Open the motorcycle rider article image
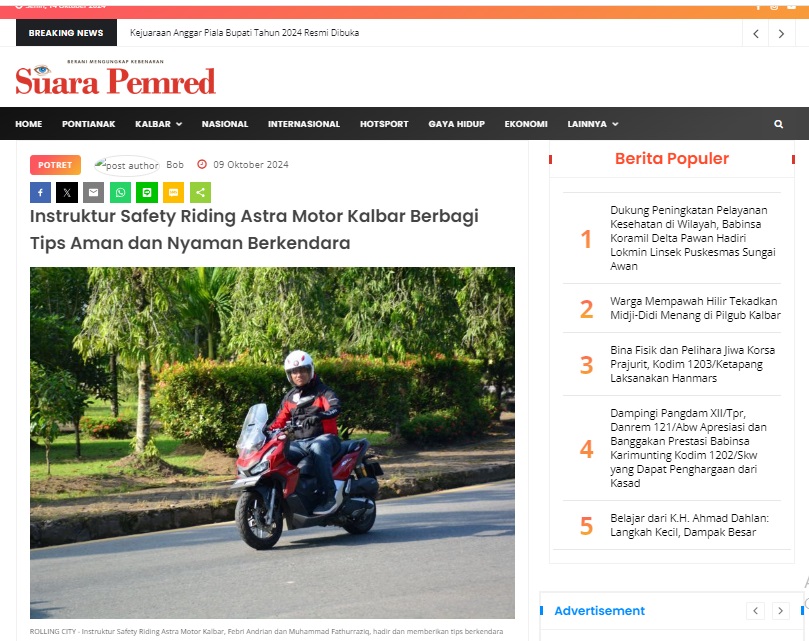Image resolution: width=809 pixels, height=641 pixels. coord(272,443)
